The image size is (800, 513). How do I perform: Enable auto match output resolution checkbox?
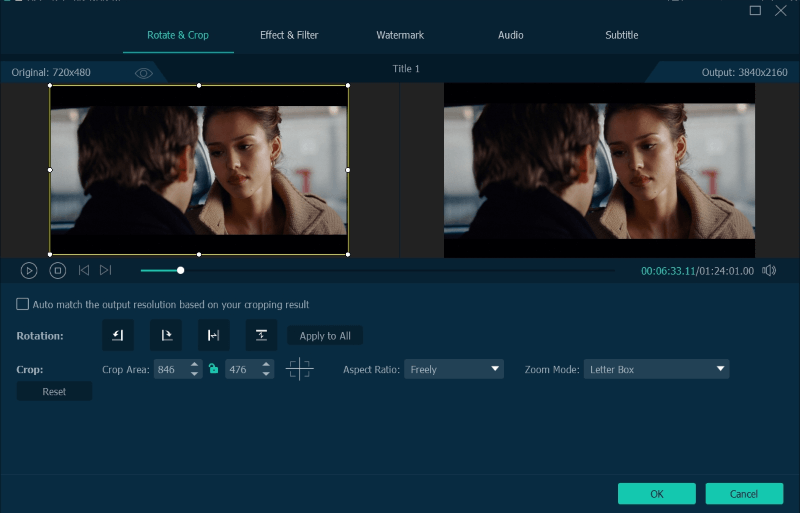point(22,304)
